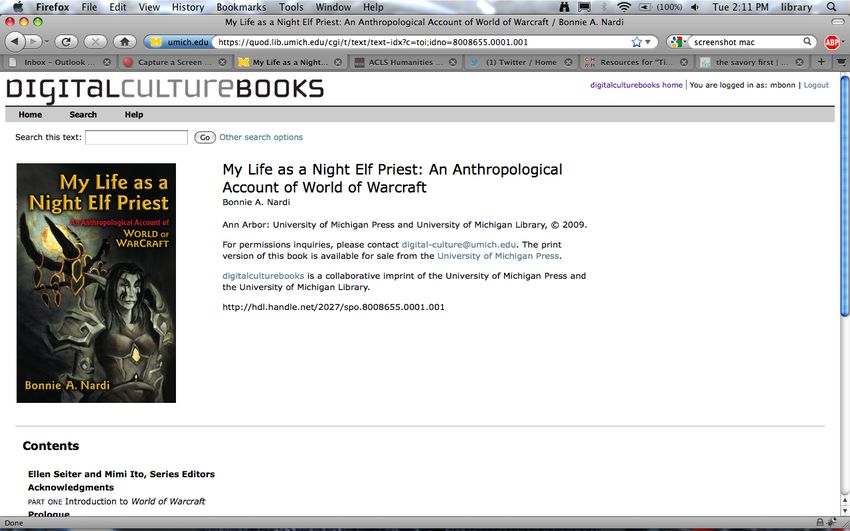The image size is (850, 531).
Task: Focus the Search this text field
Action: [137, 137]
